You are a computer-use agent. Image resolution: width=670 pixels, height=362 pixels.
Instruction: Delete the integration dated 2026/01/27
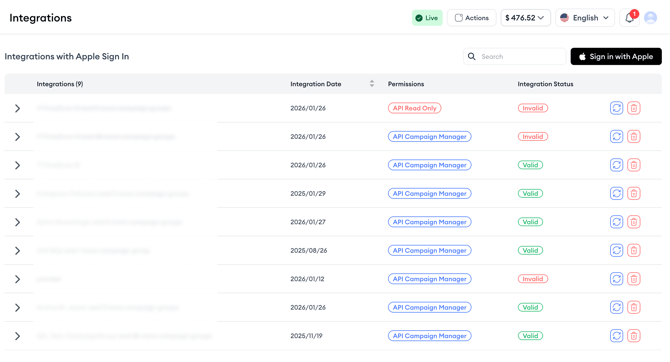click(x=634, y=222)
